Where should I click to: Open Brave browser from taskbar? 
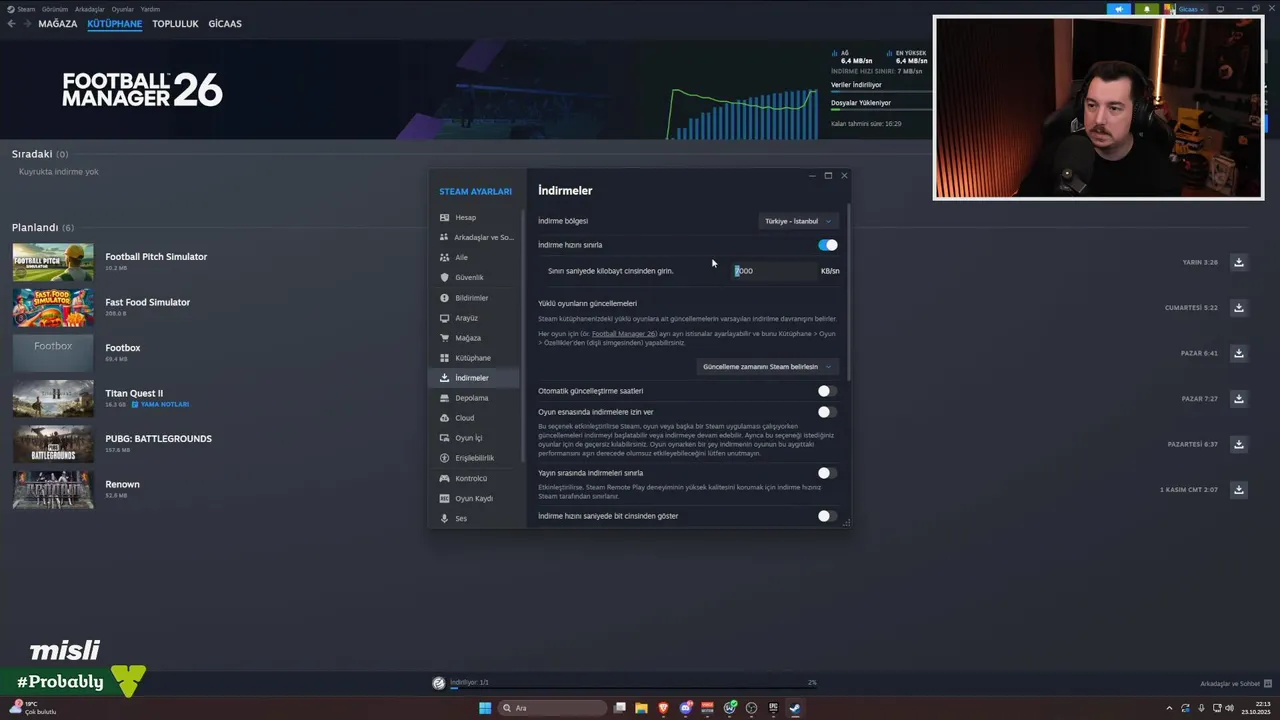click(x=662, y=708)
